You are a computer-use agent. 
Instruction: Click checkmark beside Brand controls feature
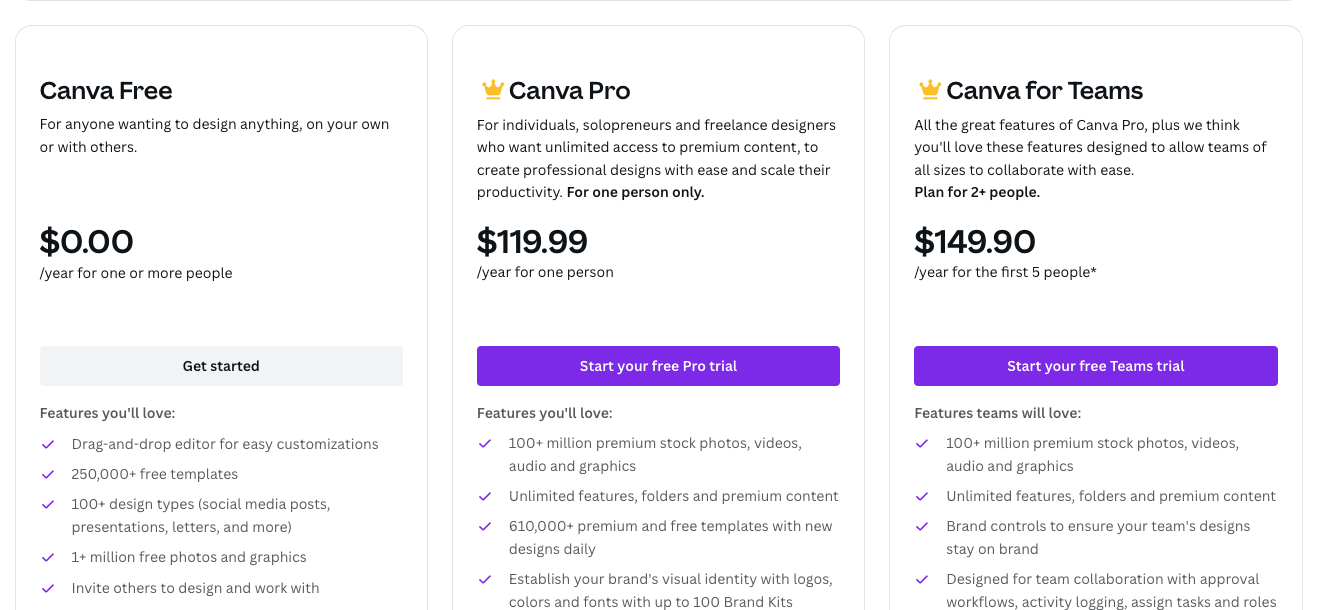[922, 526]
